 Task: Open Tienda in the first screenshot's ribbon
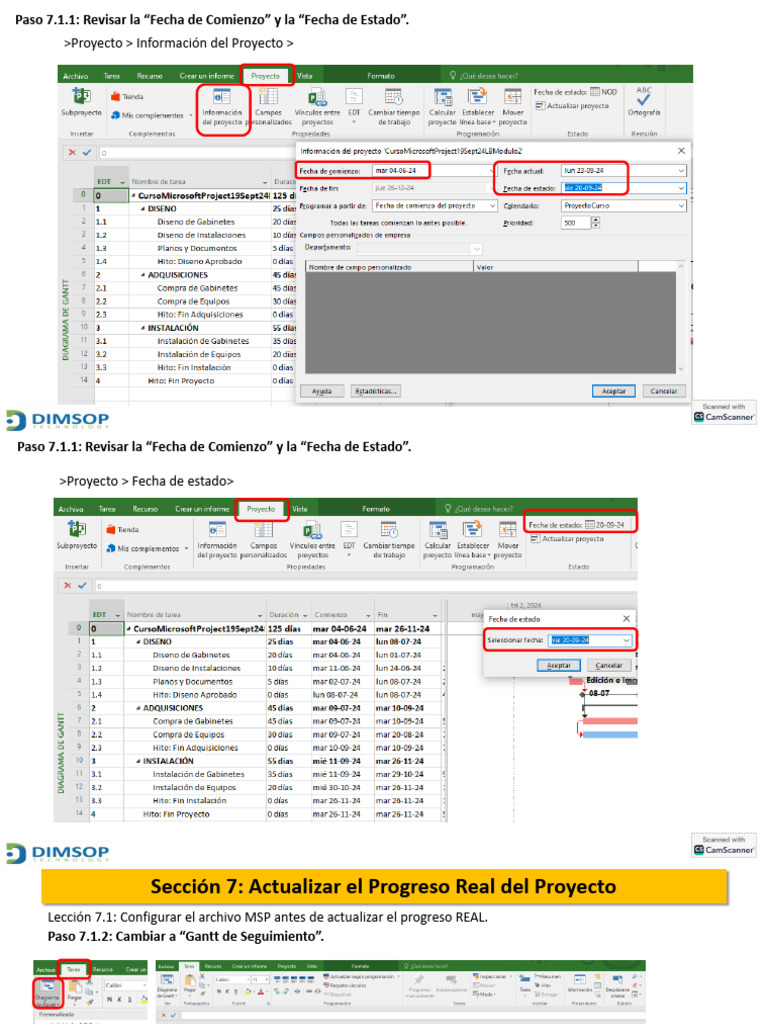[x=127, y=97]
